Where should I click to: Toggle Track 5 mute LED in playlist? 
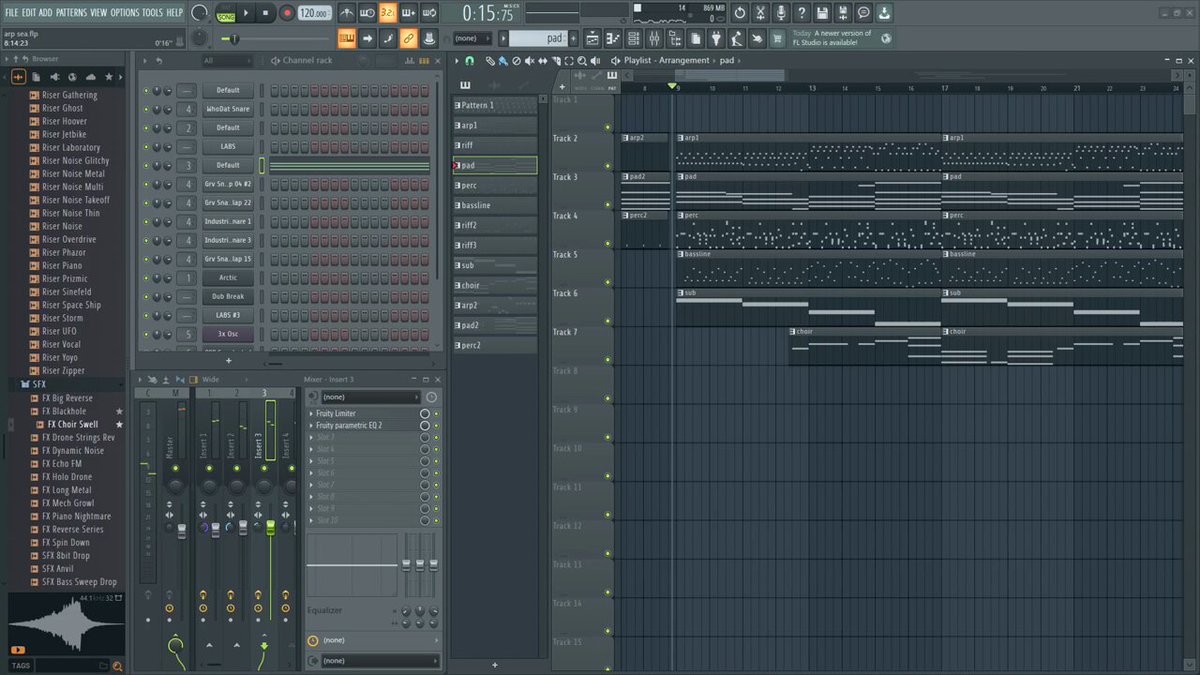[607, 282]
